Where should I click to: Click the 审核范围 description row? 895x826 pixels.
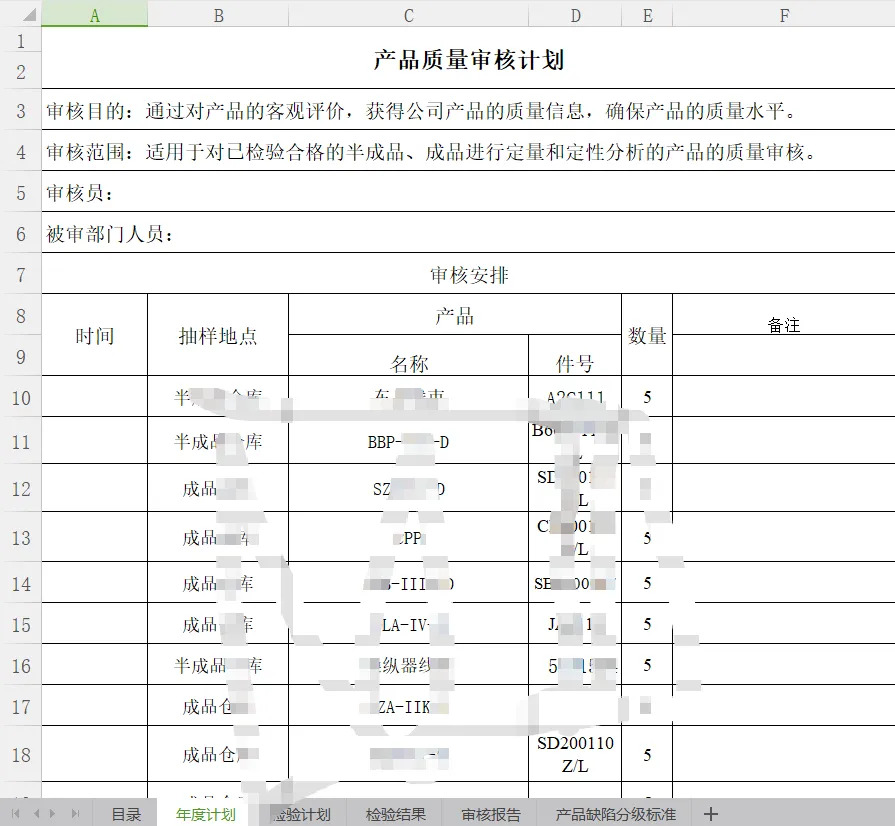pos(468,151)
